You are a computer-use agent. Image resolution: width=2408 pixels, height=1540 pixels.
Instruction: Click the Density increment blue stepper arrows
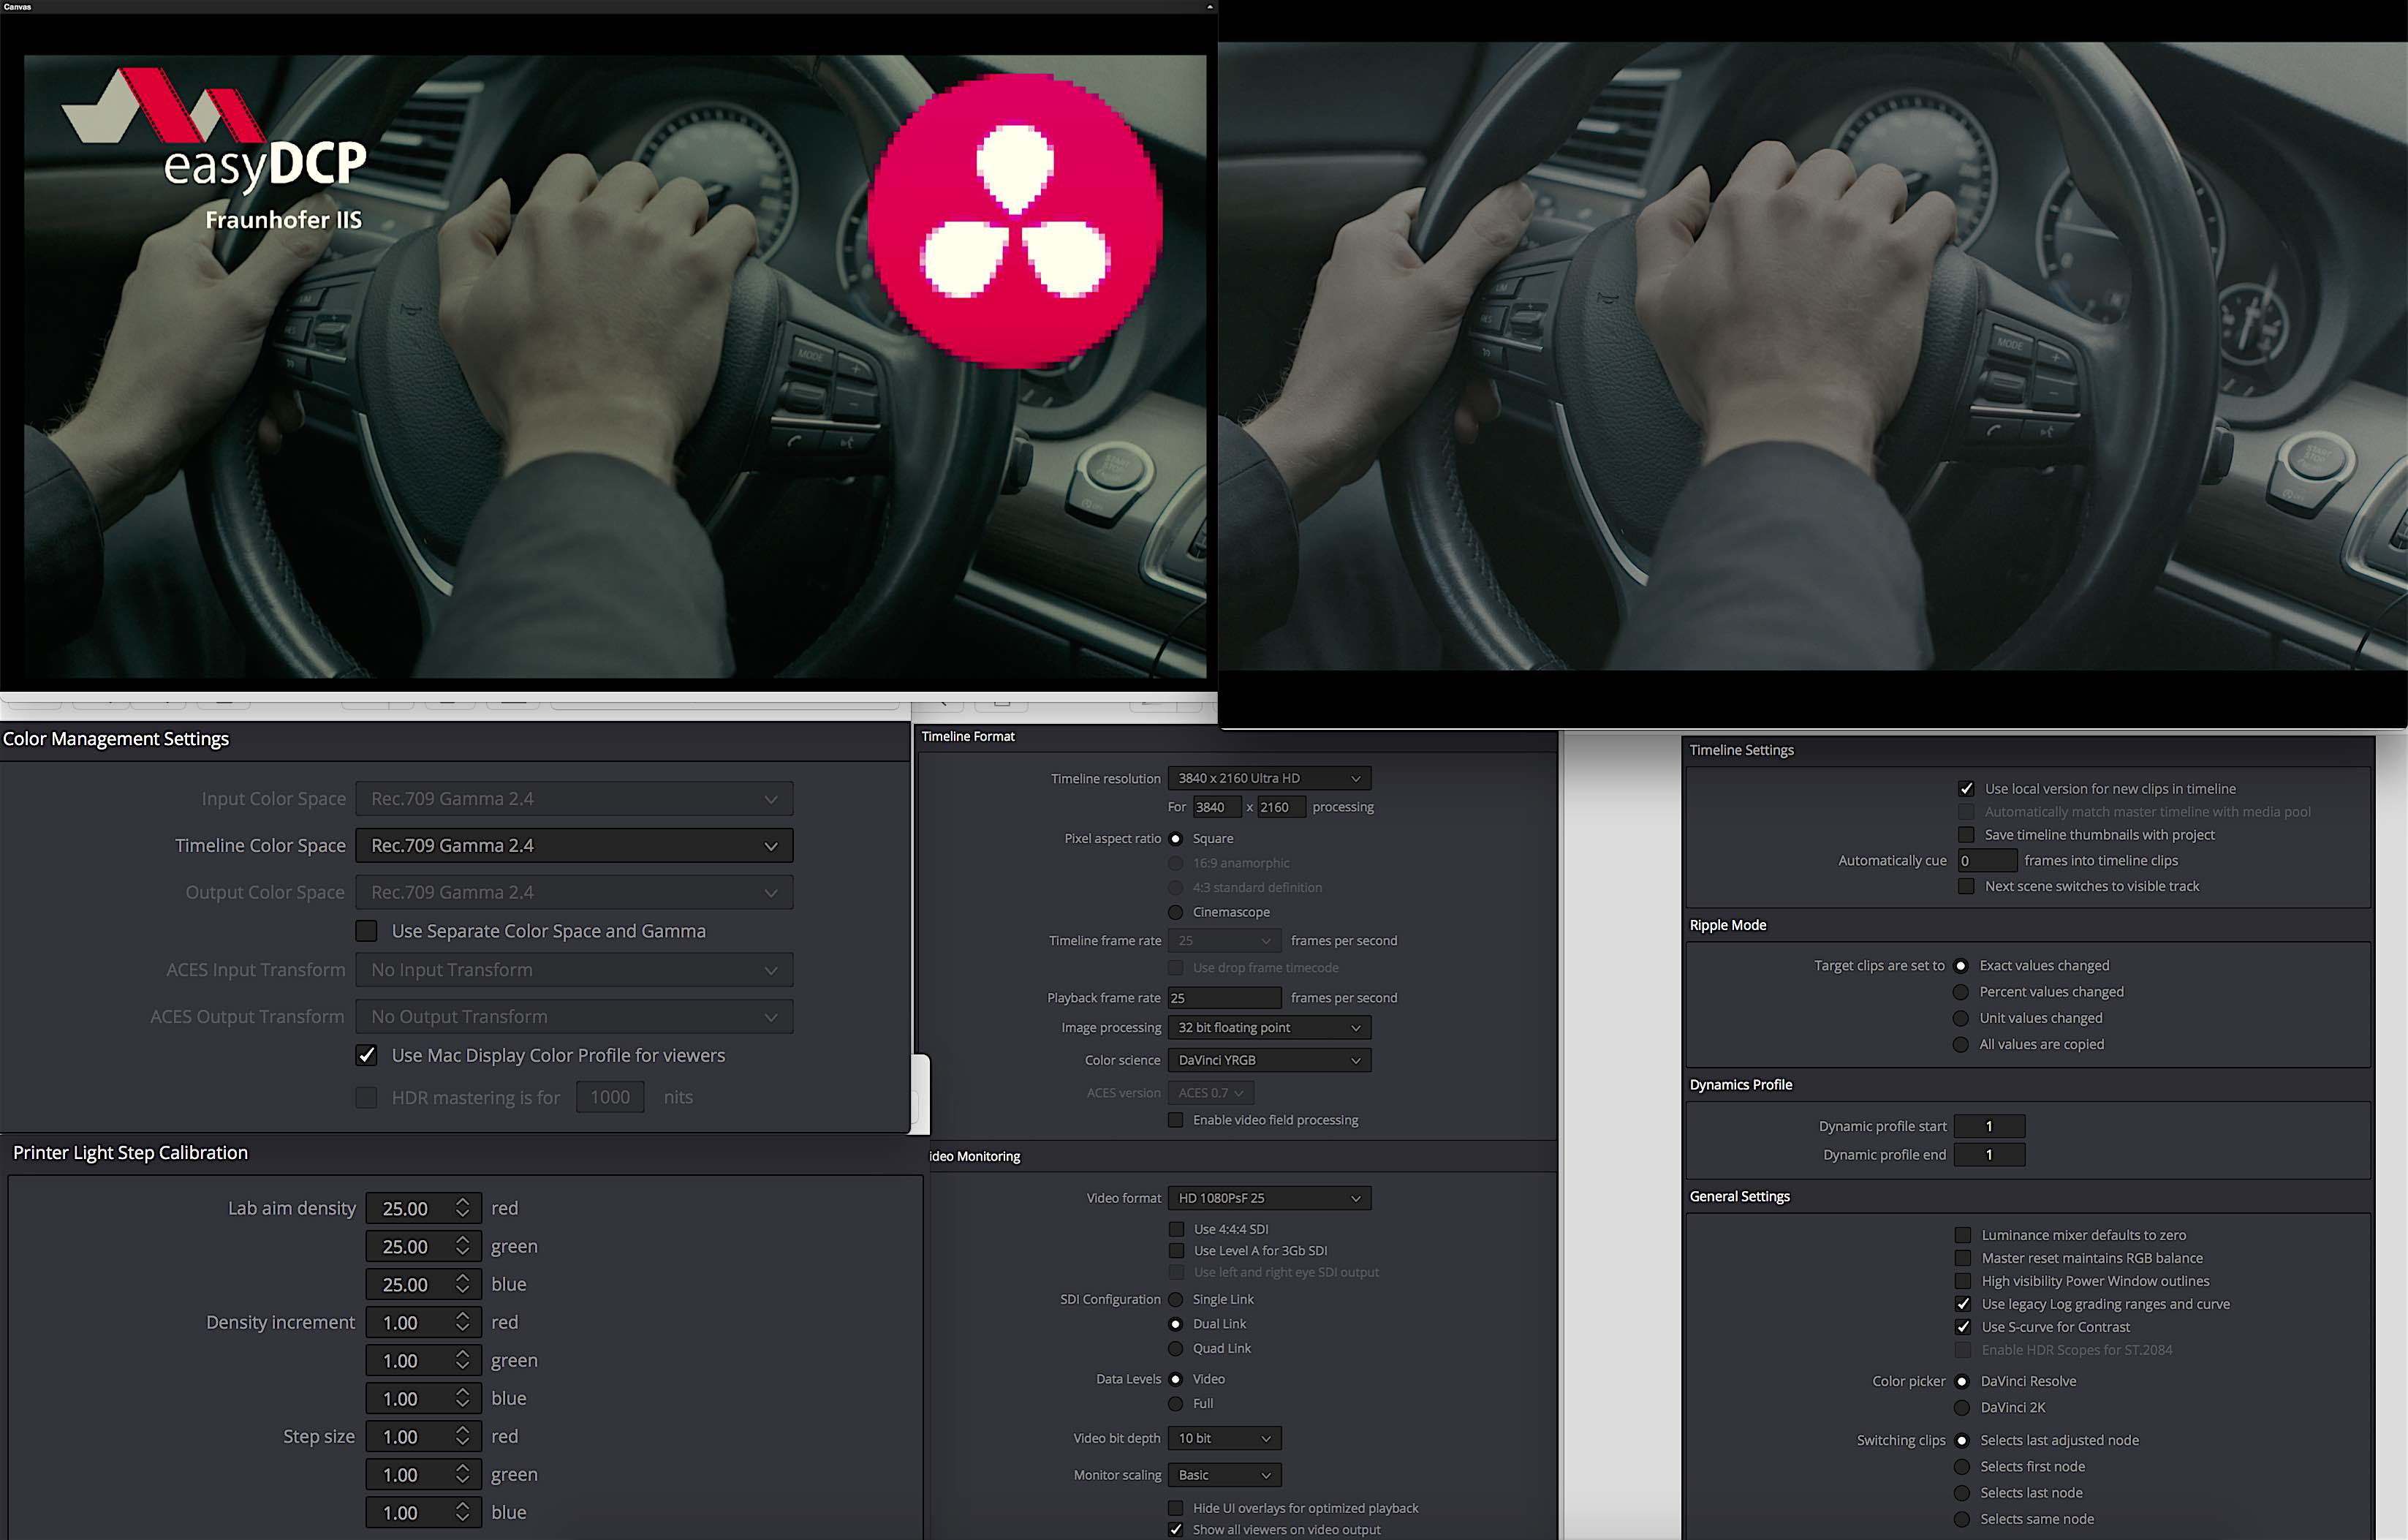(462, 1398)
